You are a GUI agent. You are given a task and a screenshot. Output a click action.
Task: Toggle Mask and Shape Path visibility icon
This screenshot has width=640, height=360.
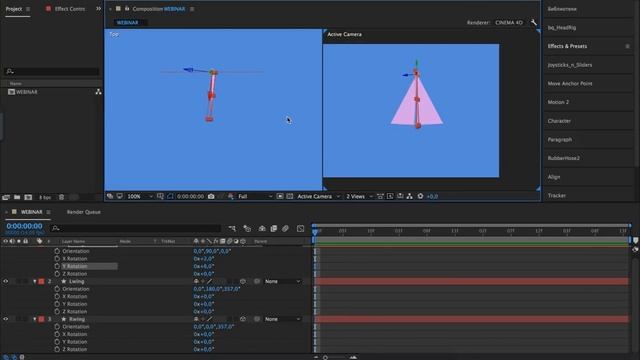[x=170, y=196]
